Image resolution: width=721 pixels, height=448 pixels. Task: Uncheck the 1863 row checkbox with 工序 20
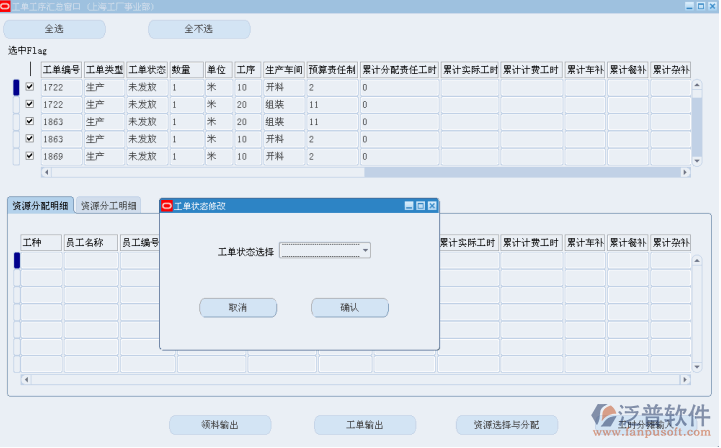29,121
